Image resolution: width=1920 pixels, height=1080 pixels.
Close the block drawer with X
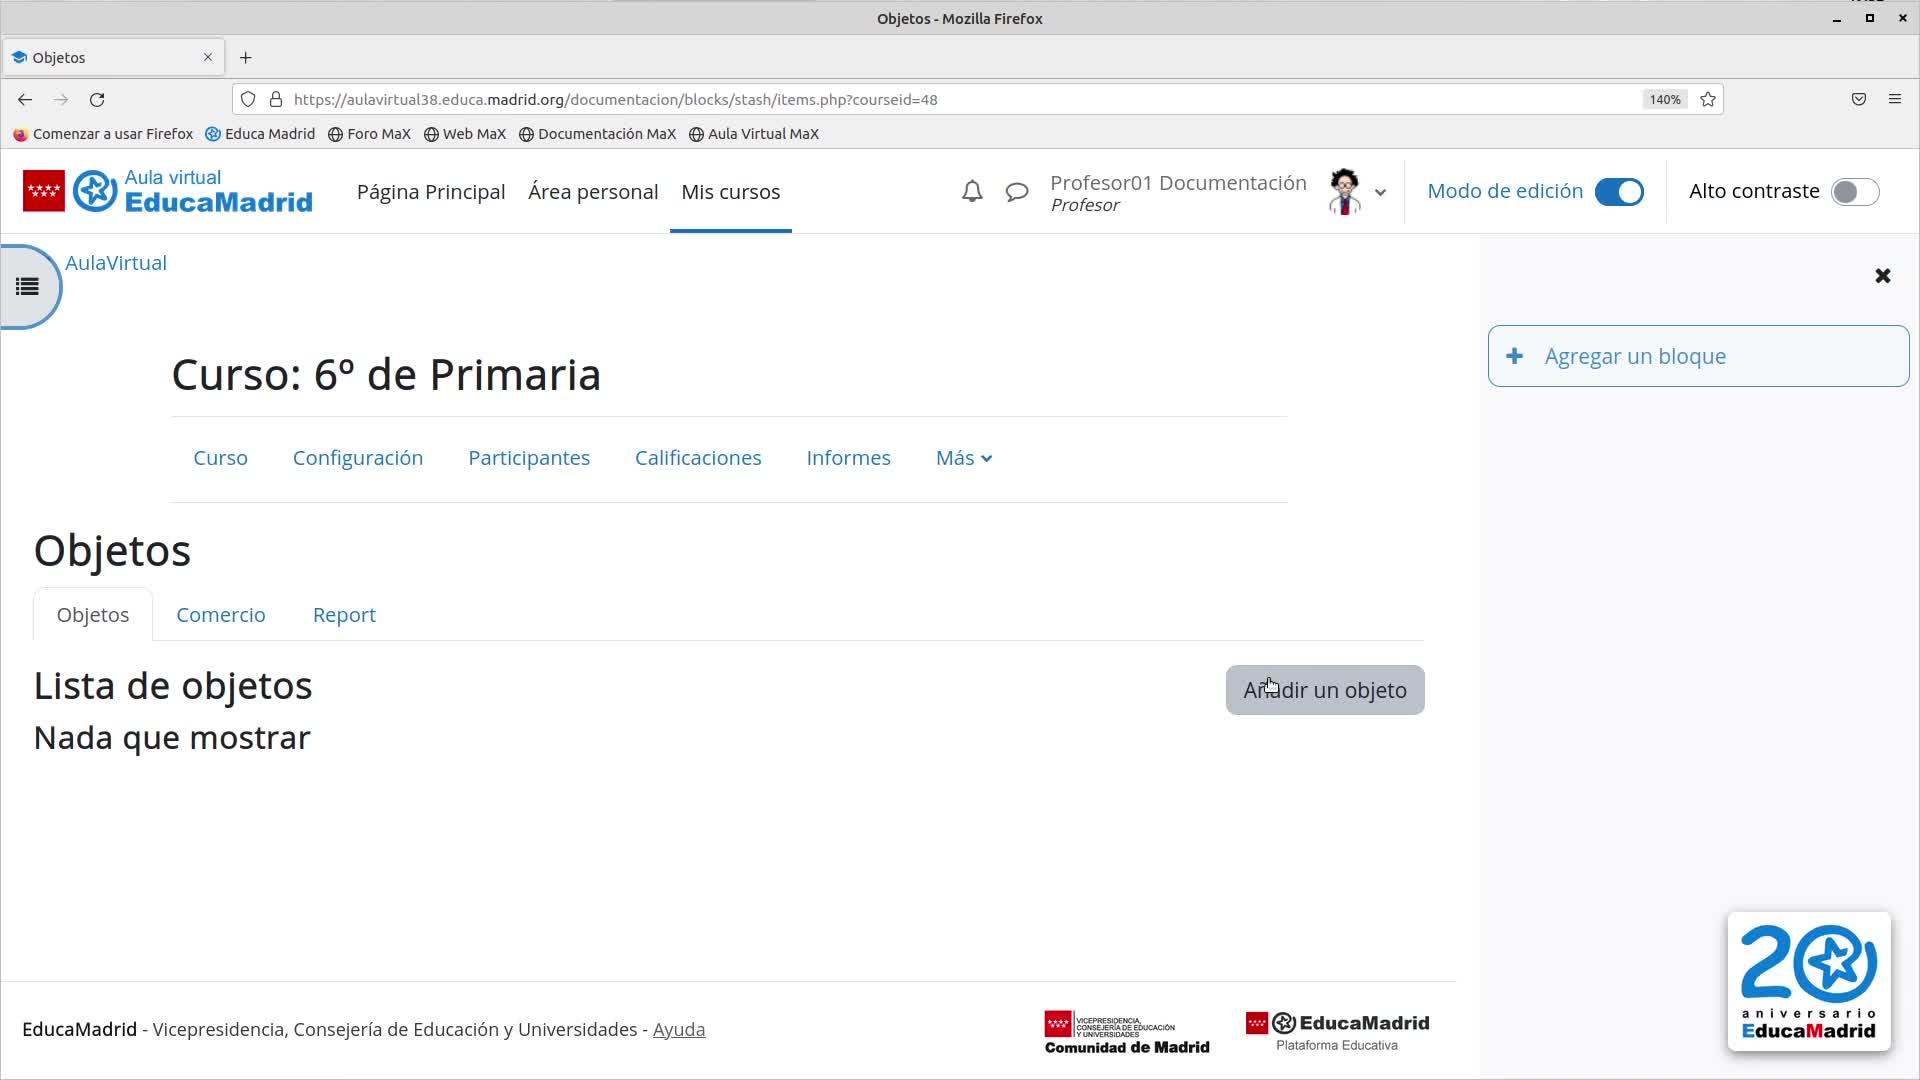[1882, 276]
